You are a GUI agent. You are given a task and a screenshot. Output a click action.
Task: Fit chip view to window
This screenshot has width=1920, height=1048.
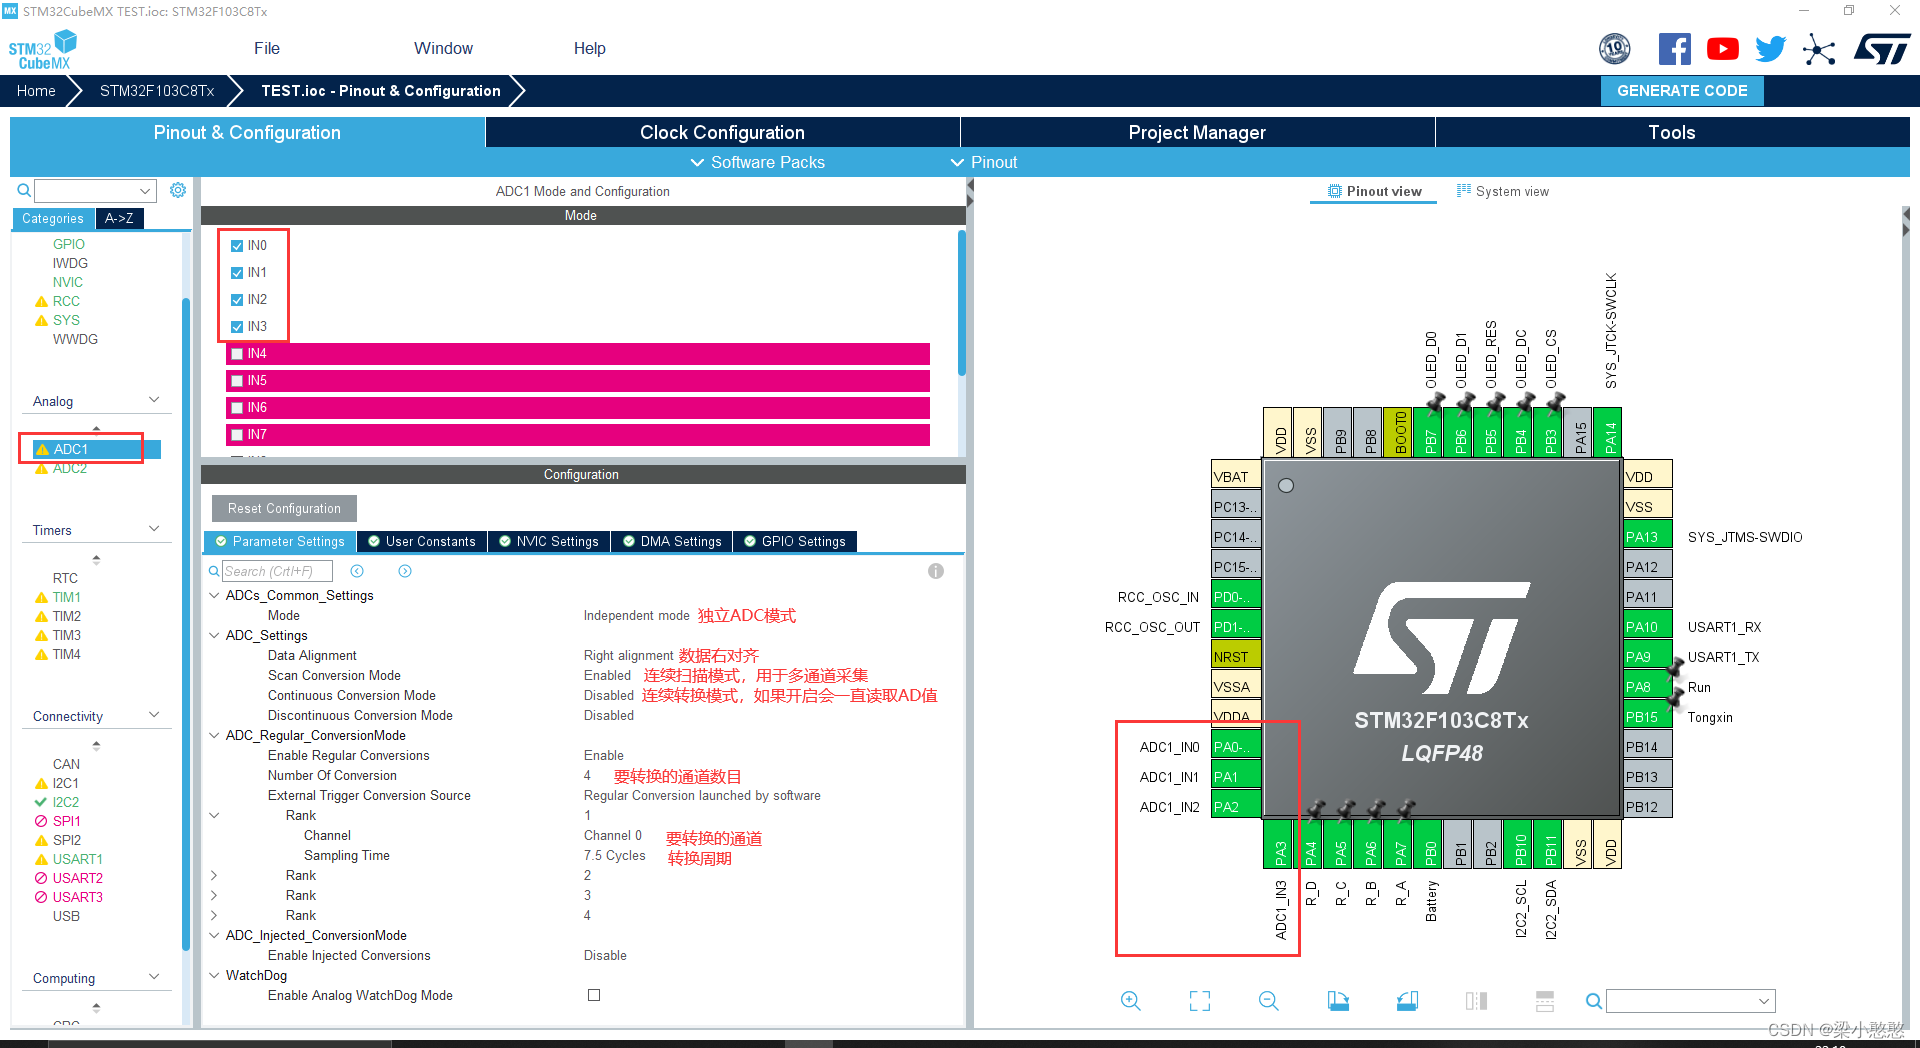coord(1200,1001)
